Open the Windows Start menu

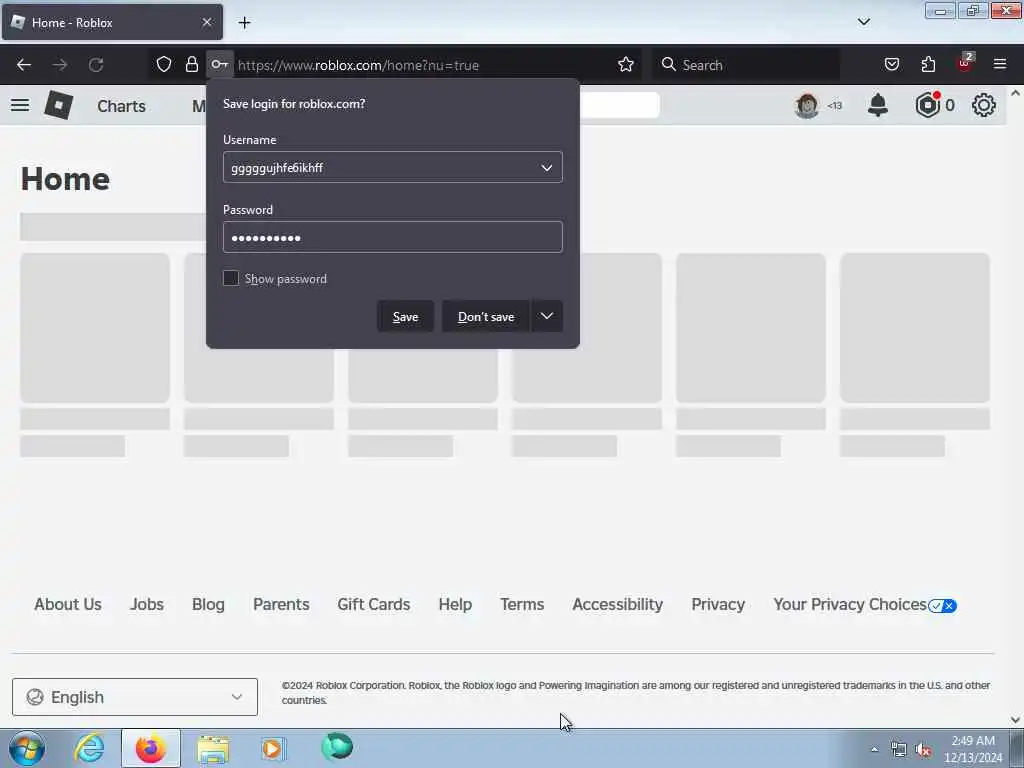point(27,748)
